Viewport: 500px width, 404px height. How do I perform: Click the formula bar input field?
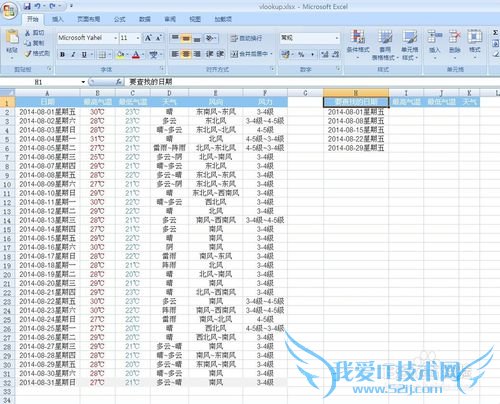click(x=313, y=82)
